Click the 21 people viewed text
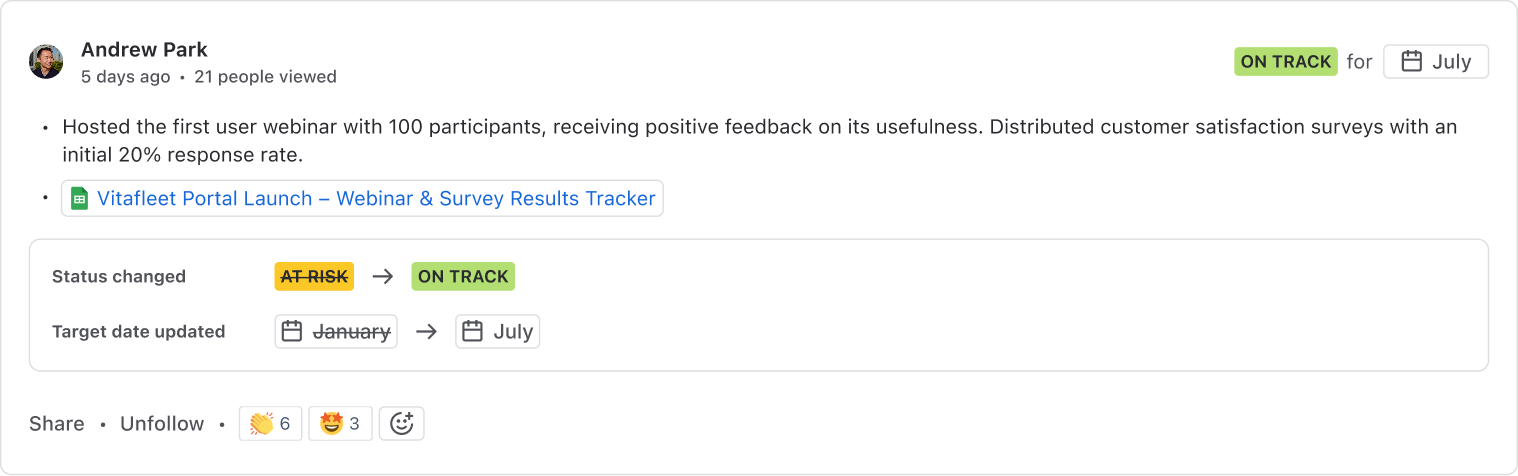The height and width of the screenshot is (476, 1518). coord(265,77)
